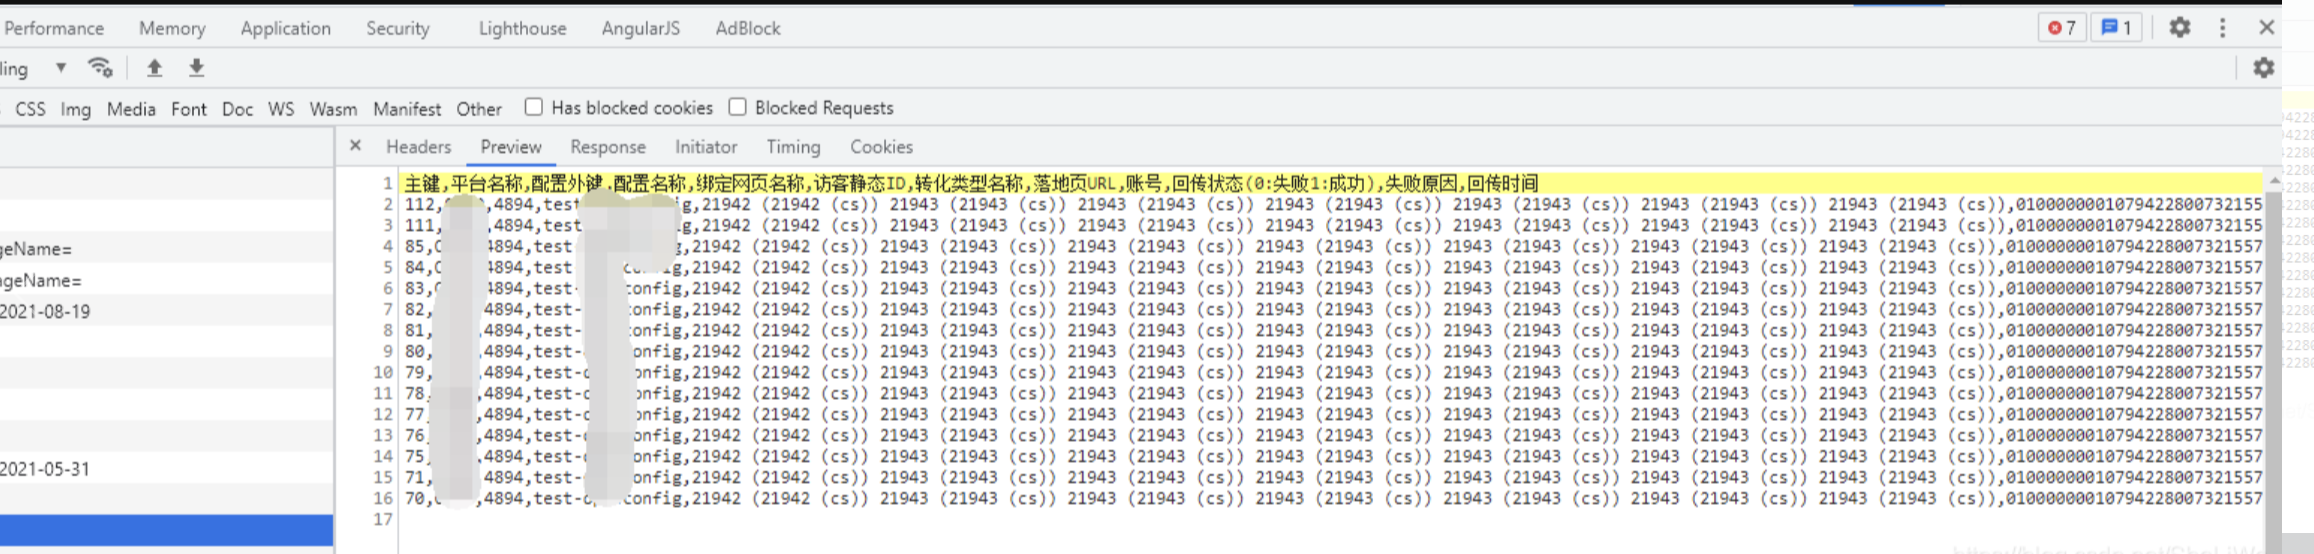Screen dimensions: 2314x554
Task: Switch to the Headers tab
Action: pyautogui.click(x=418, y=147)
